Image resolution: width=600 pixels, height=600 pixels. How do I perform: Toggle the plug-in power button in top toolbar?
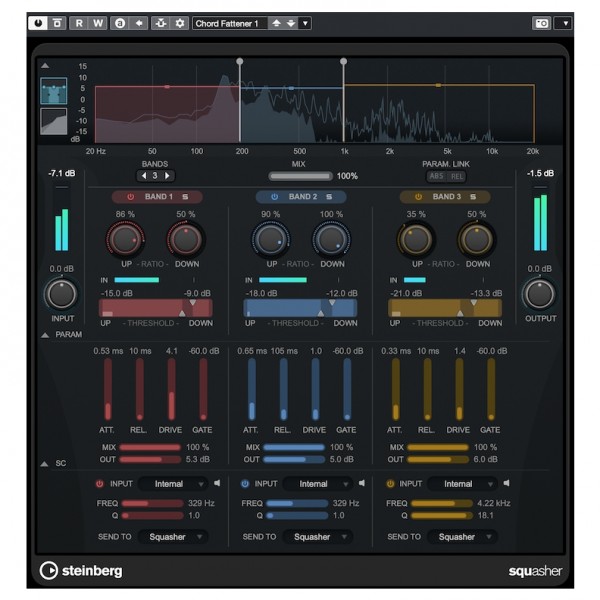tap(38, 23)
